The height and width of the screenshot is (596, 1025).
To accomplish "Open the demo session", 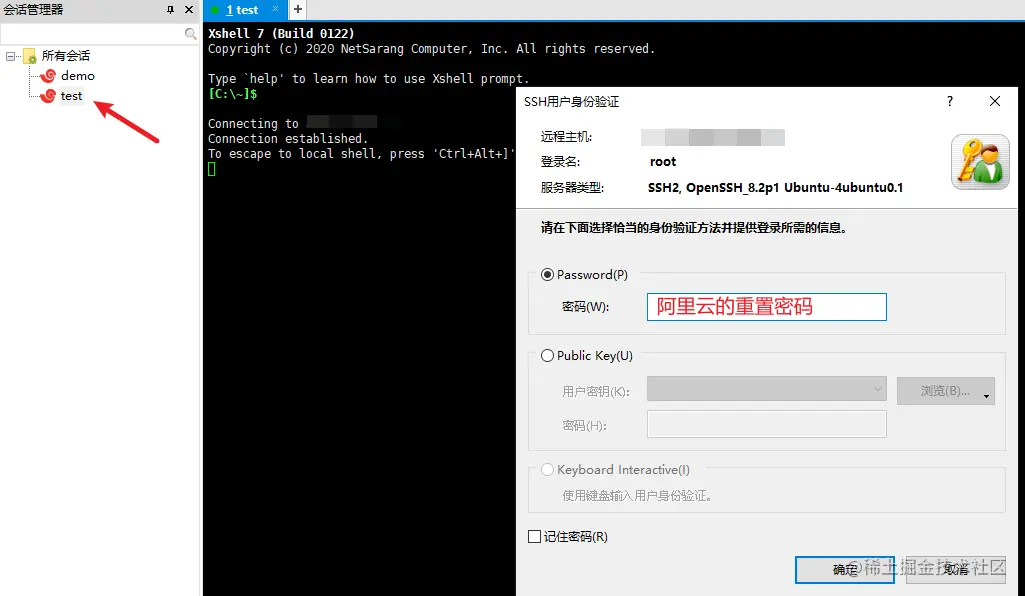I will pyautogui.click(x=77, y=76).
